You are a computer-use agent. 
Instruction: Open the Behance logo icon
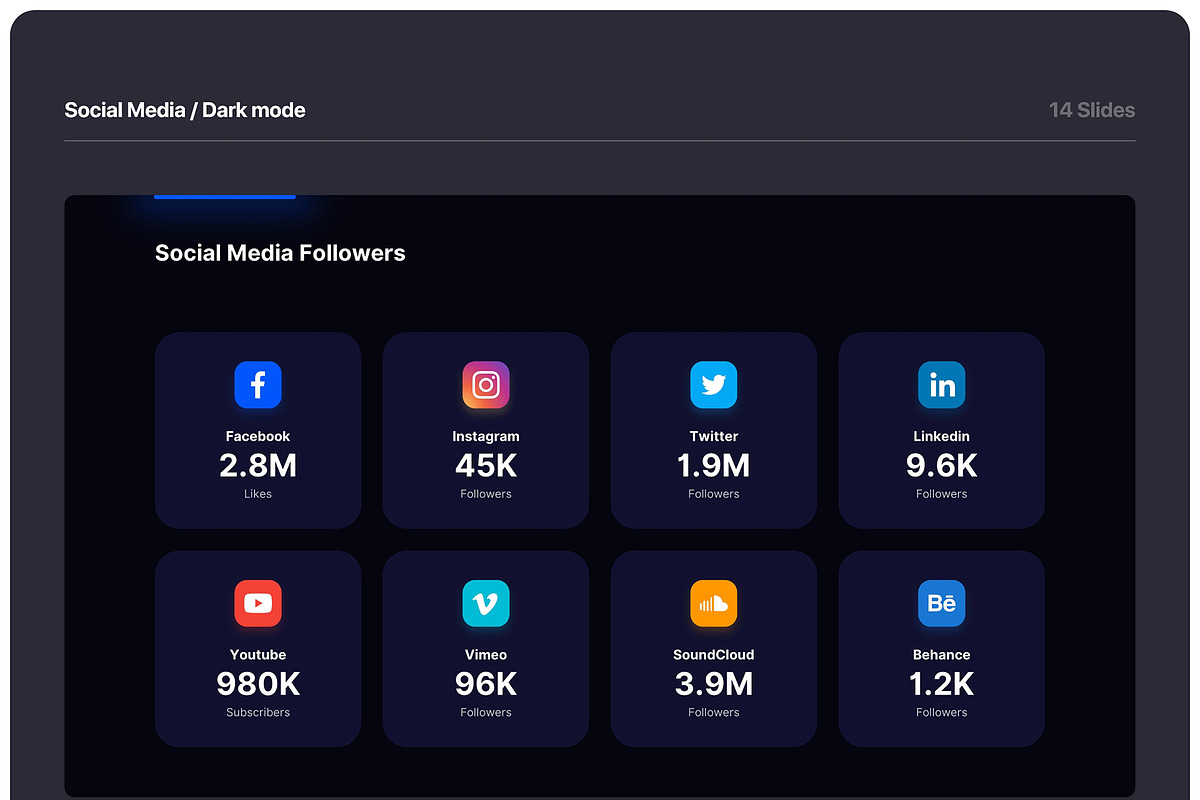click(x=942, y=603)
